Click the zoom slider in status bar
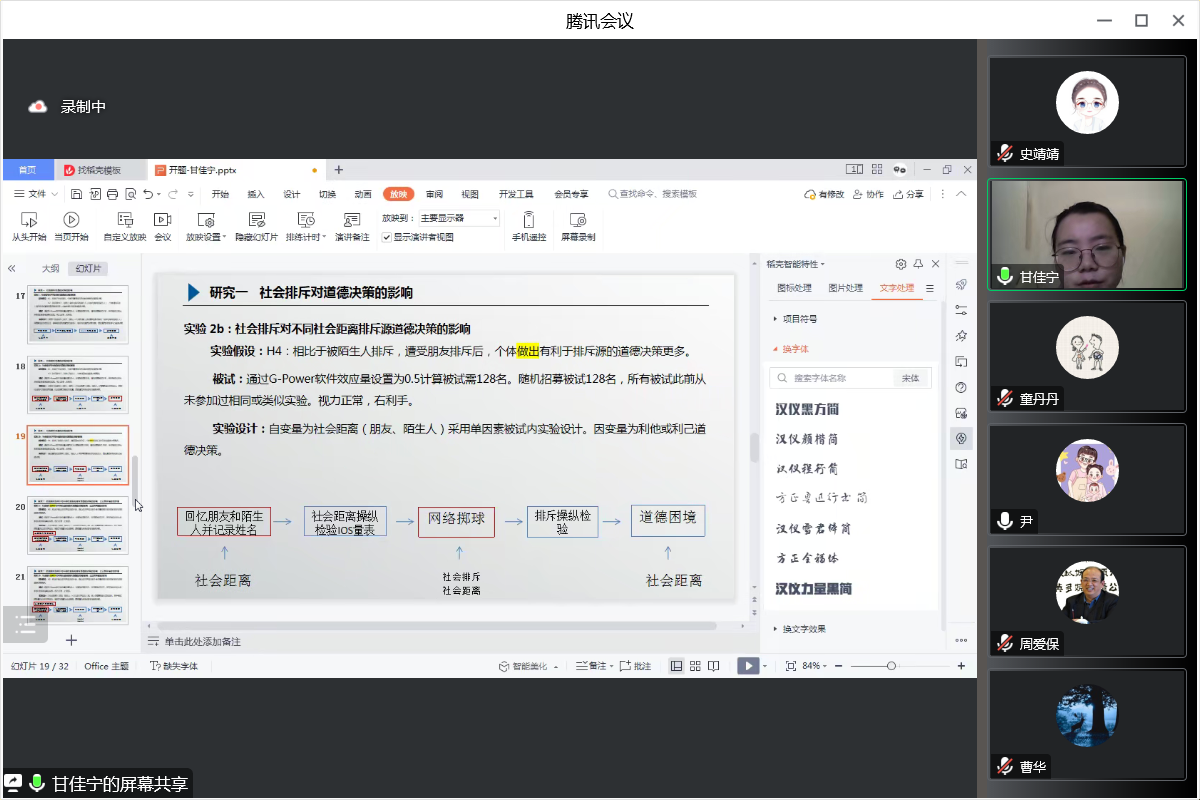This screenshot has height=800, width=1200. (891, 666)
